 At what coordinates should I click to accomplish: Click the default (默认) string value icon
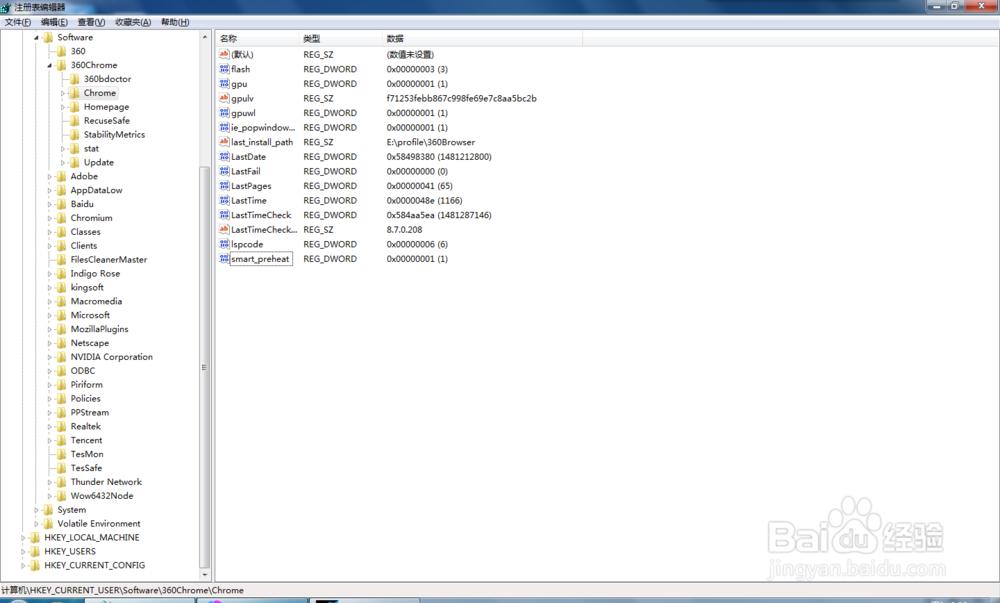[x=224, y=54]
